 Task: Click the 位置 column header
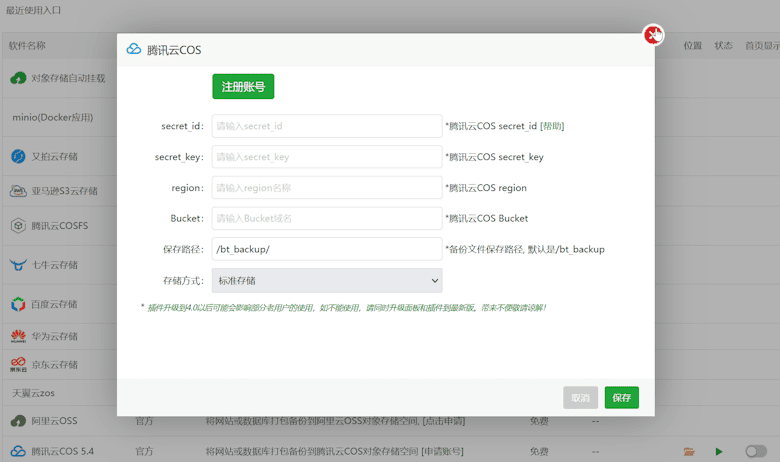pos(692,46)
